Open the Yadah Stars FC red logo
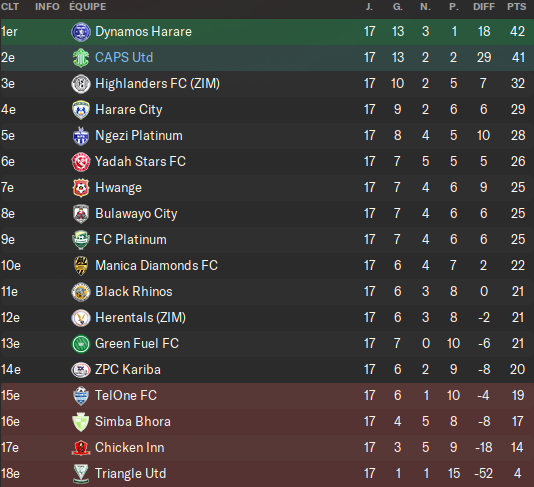The image size is (534, 487). 81,162
